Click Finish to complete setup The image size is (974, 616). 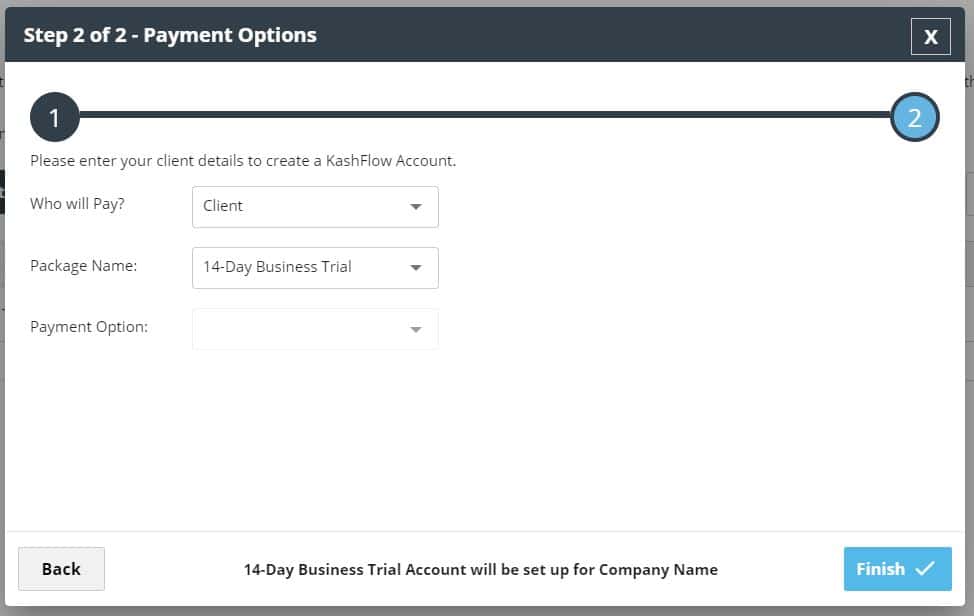click(x=896, y=569)
